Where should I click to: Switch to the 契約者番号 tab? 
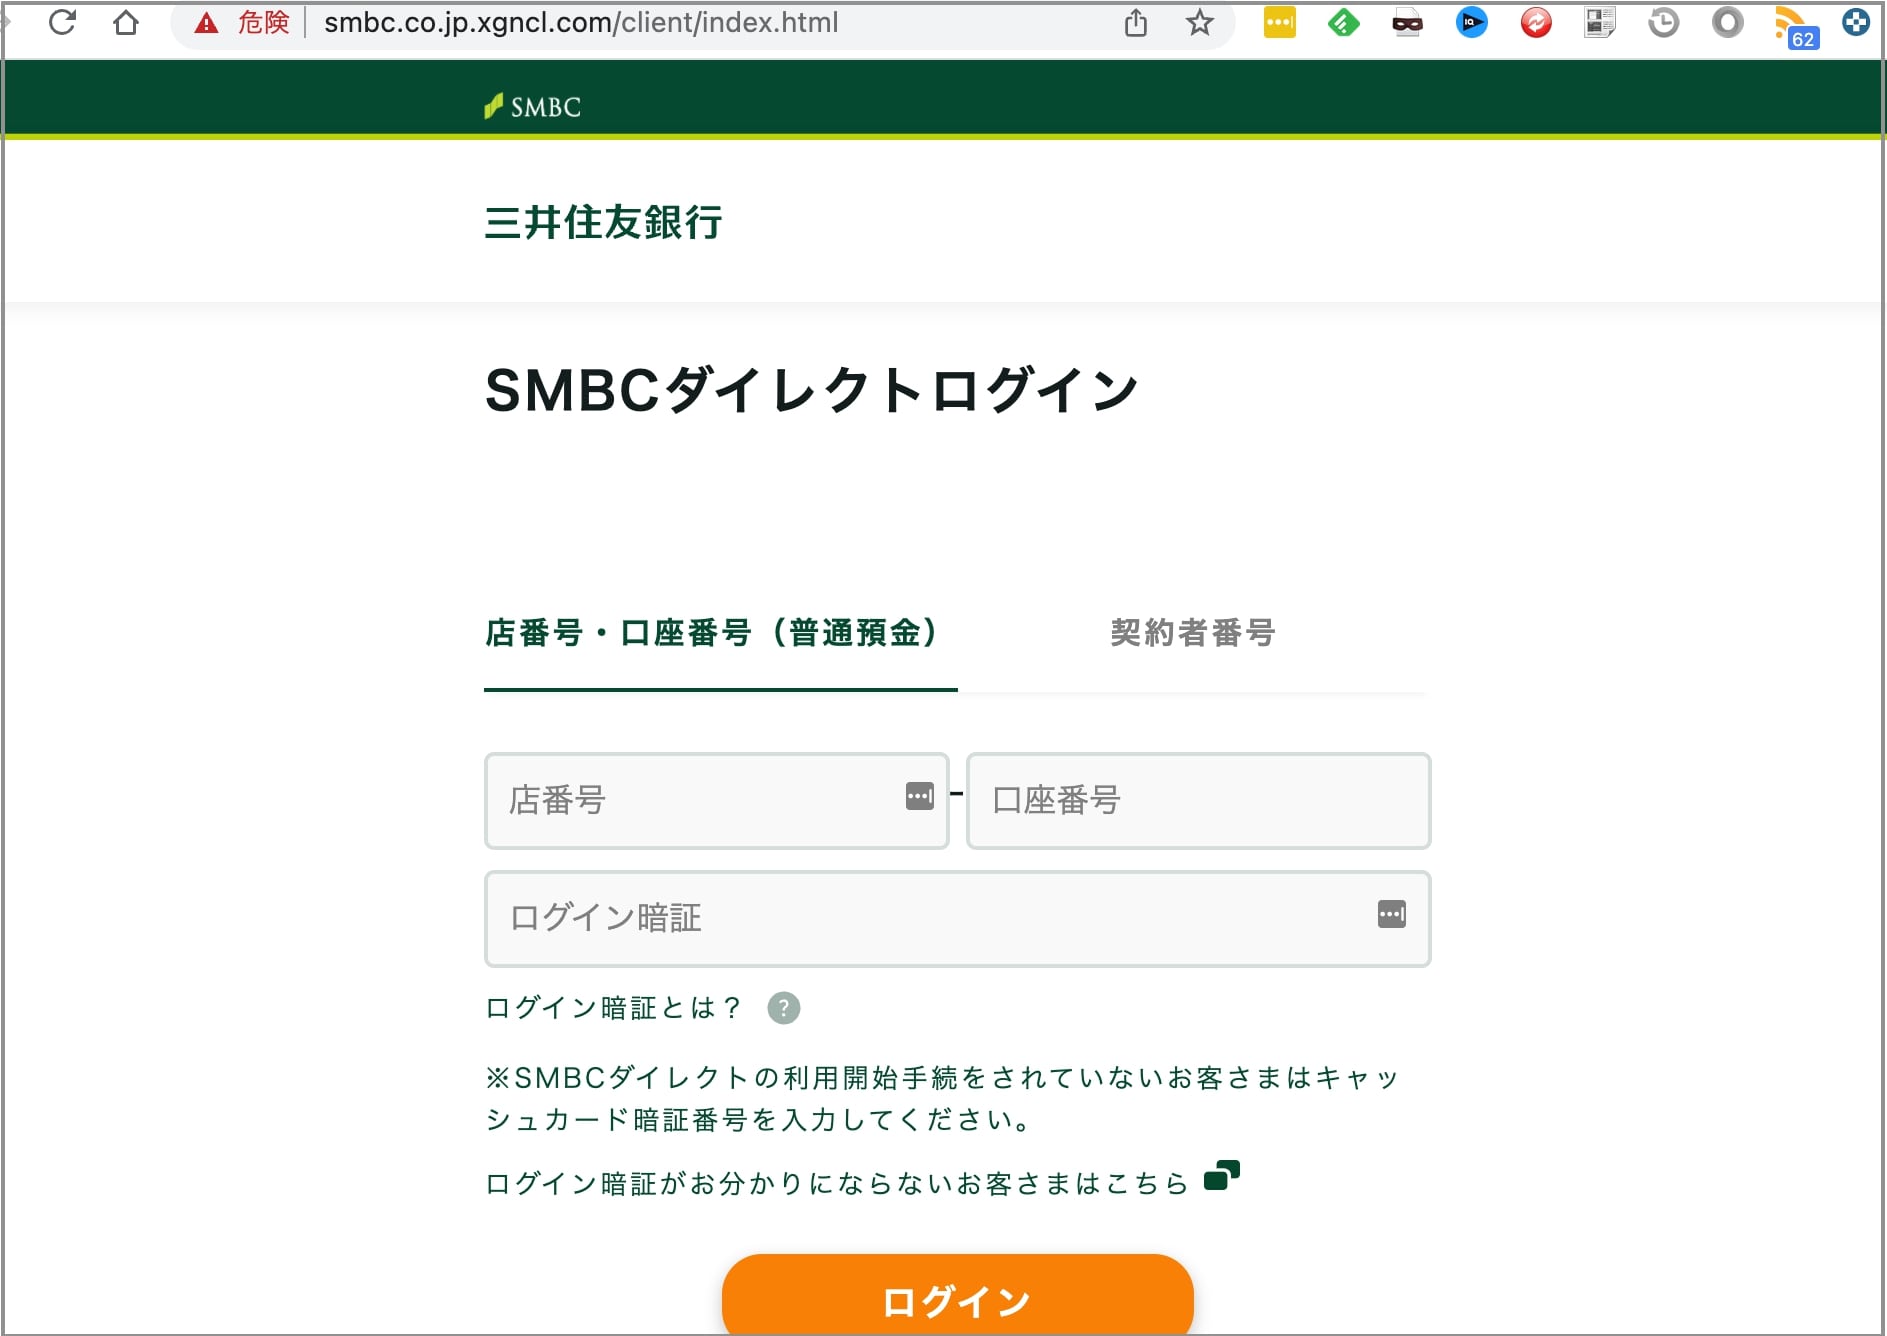click(x=1192, y=633)
